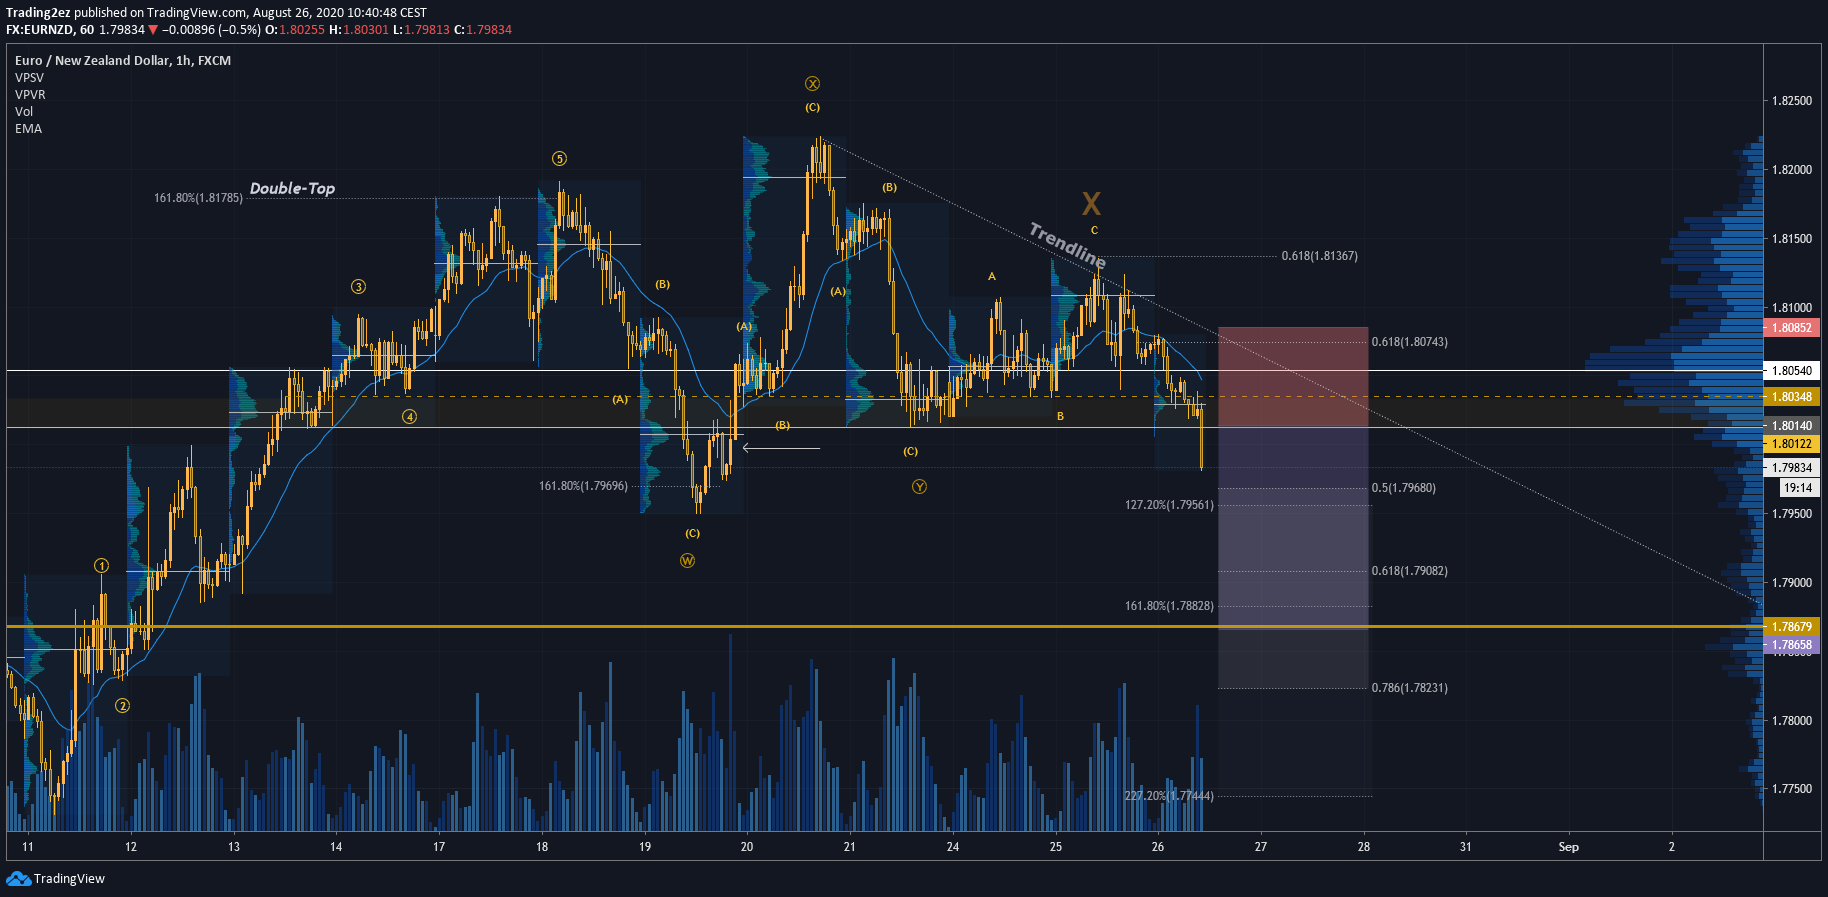Click the orange 1.80348 price label

[1792, 397]
